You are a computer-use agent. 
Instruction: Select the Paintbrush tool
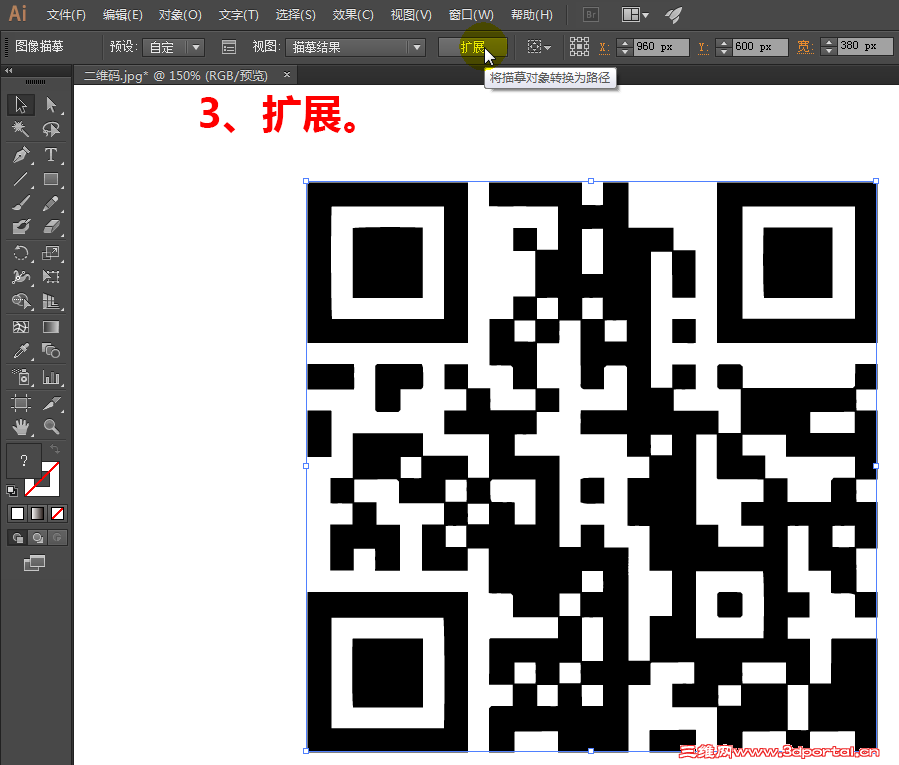coord(21,203)
